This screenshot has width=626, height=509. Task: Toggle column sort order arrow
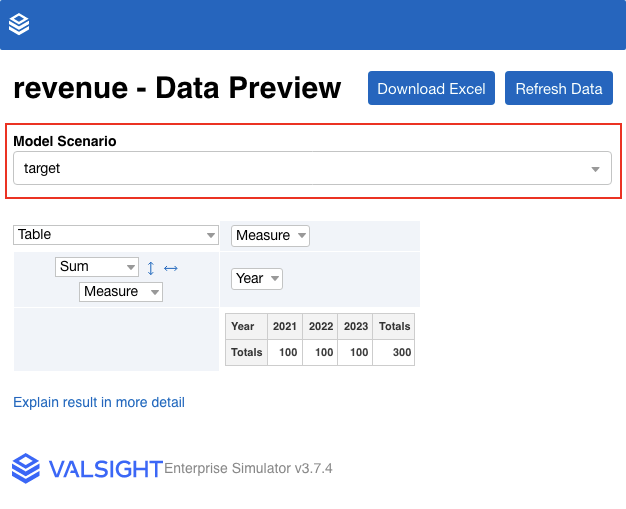(x=170, y=268)
